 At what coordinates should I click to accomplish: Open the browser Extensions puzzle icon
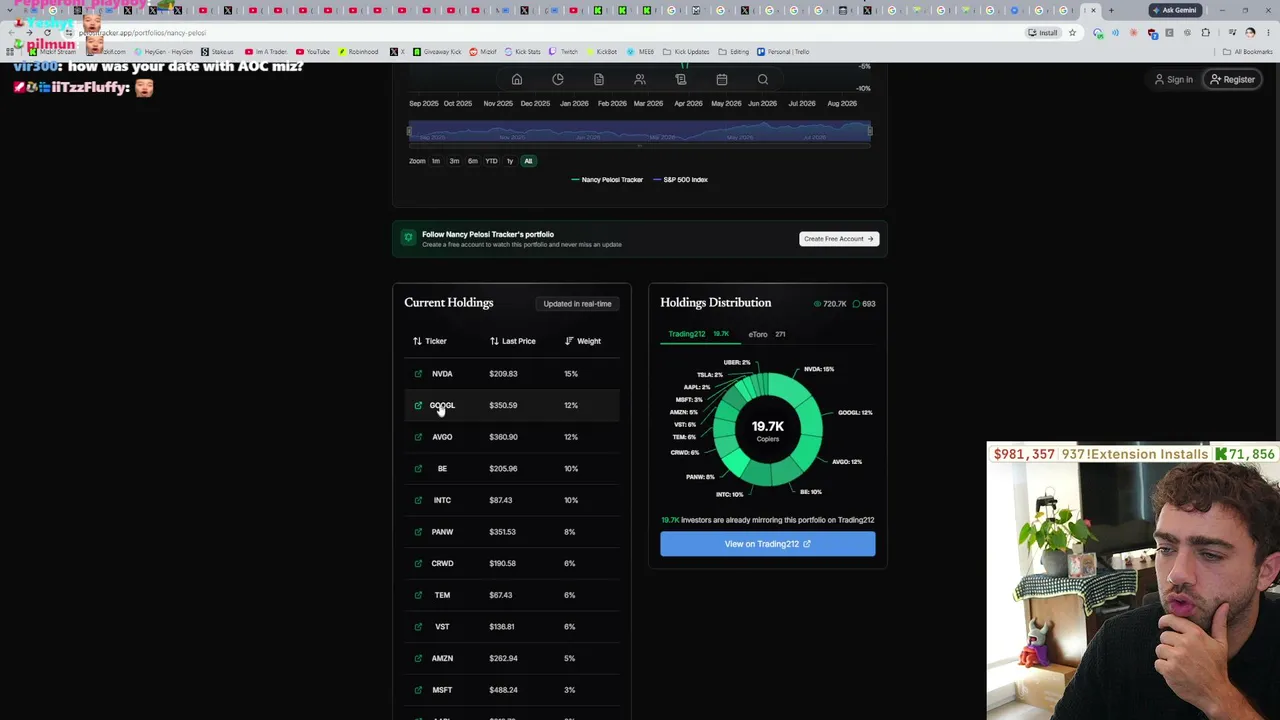click(1205, 32)
